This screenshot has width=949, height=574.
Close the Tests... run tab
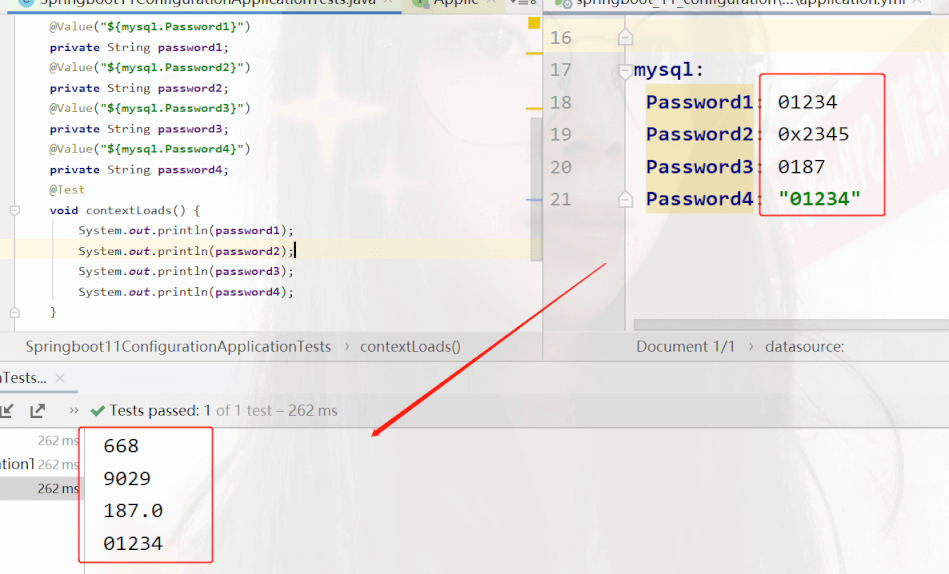(60, 378)
